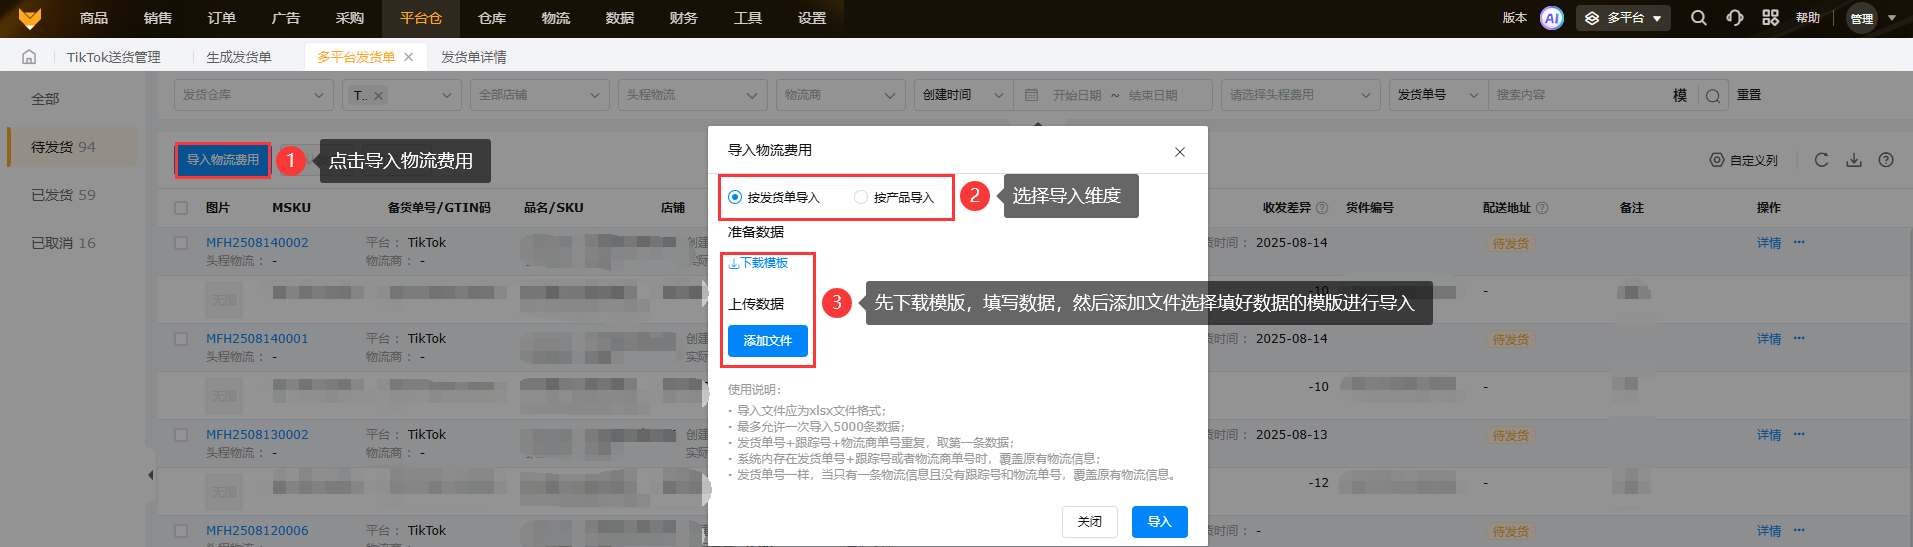The height and width of the screenshot is (547, 1913).
Task: Click the 导入物流费用 button
Action: (223, 160)
